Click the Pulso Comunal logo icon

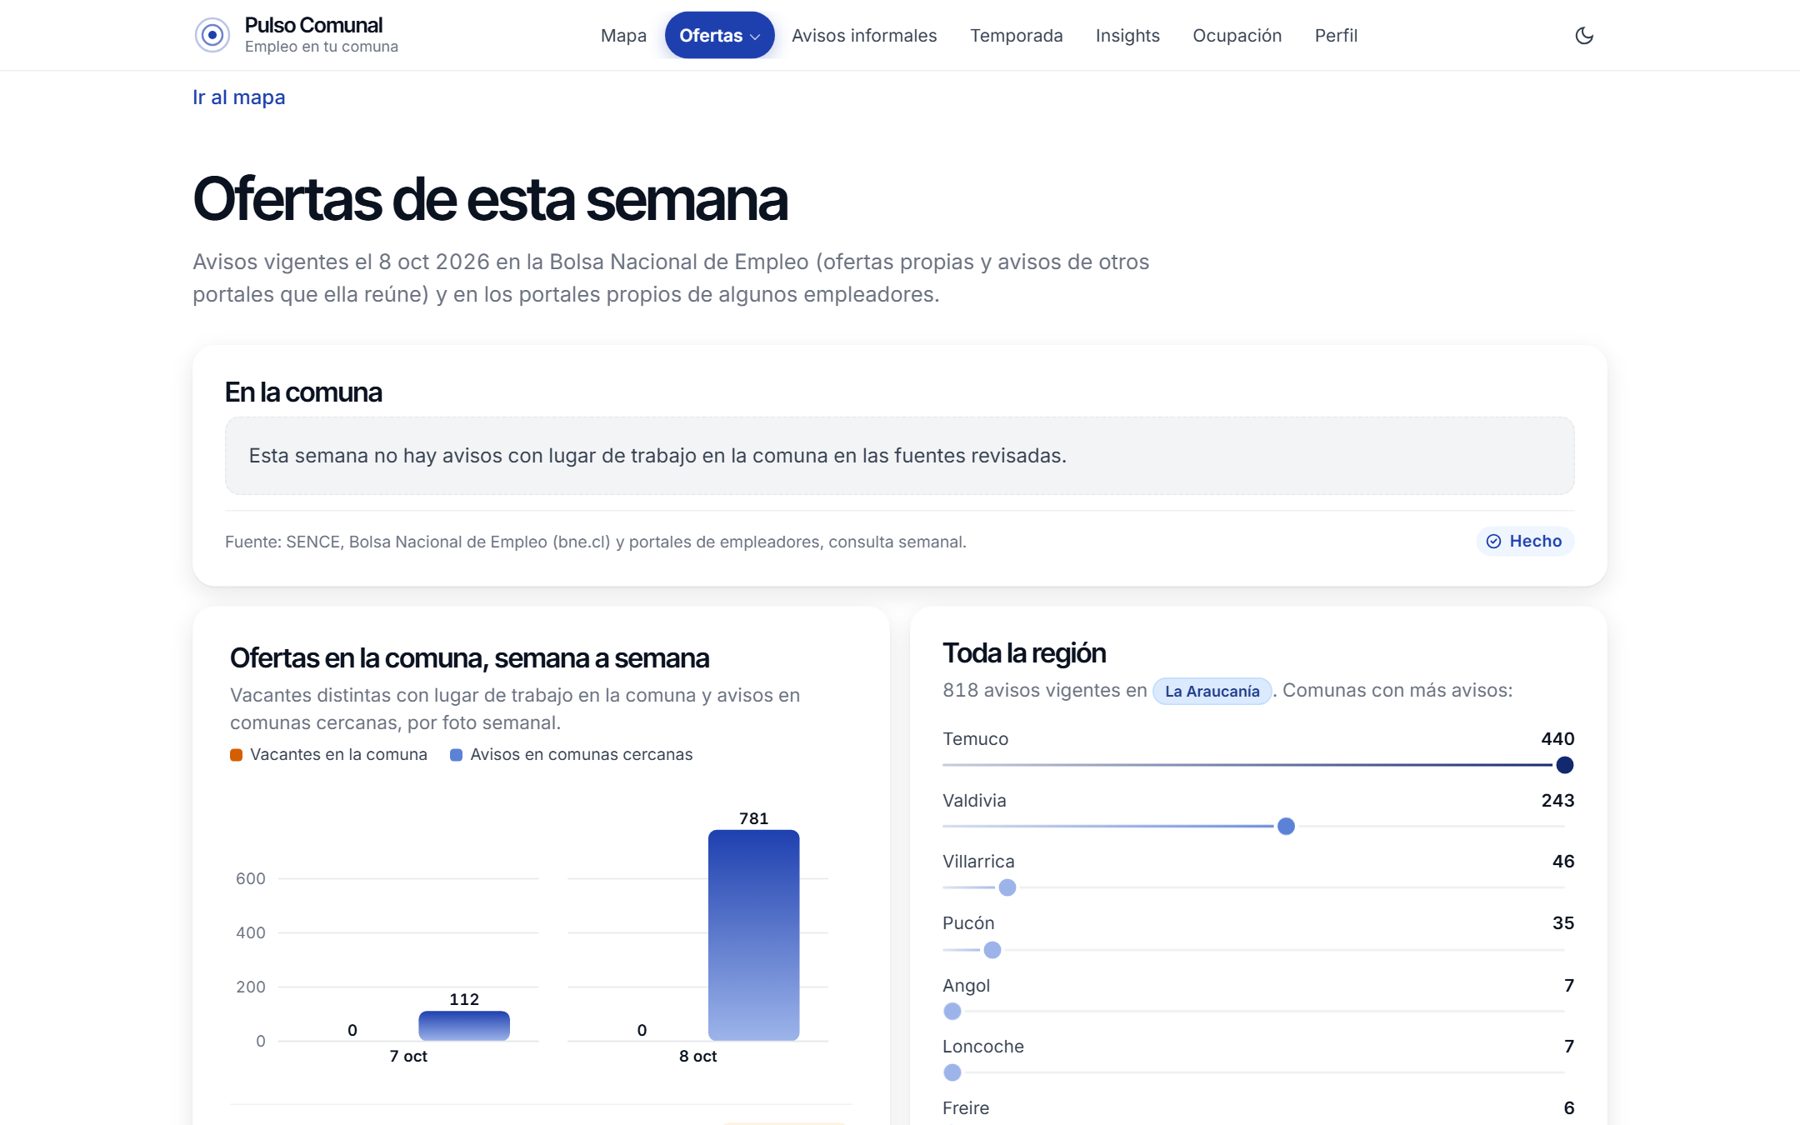pos(212,35)
